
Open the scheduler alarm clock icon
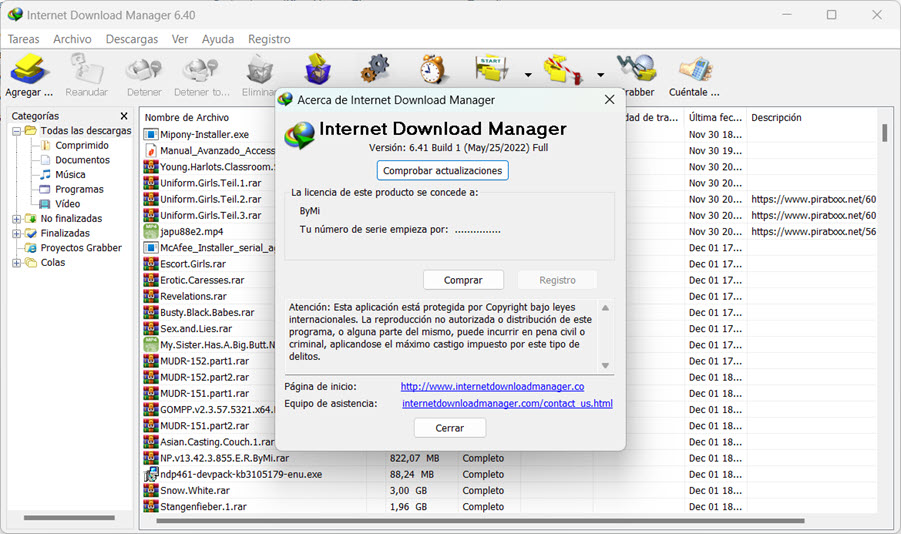(x=433, y=70)
